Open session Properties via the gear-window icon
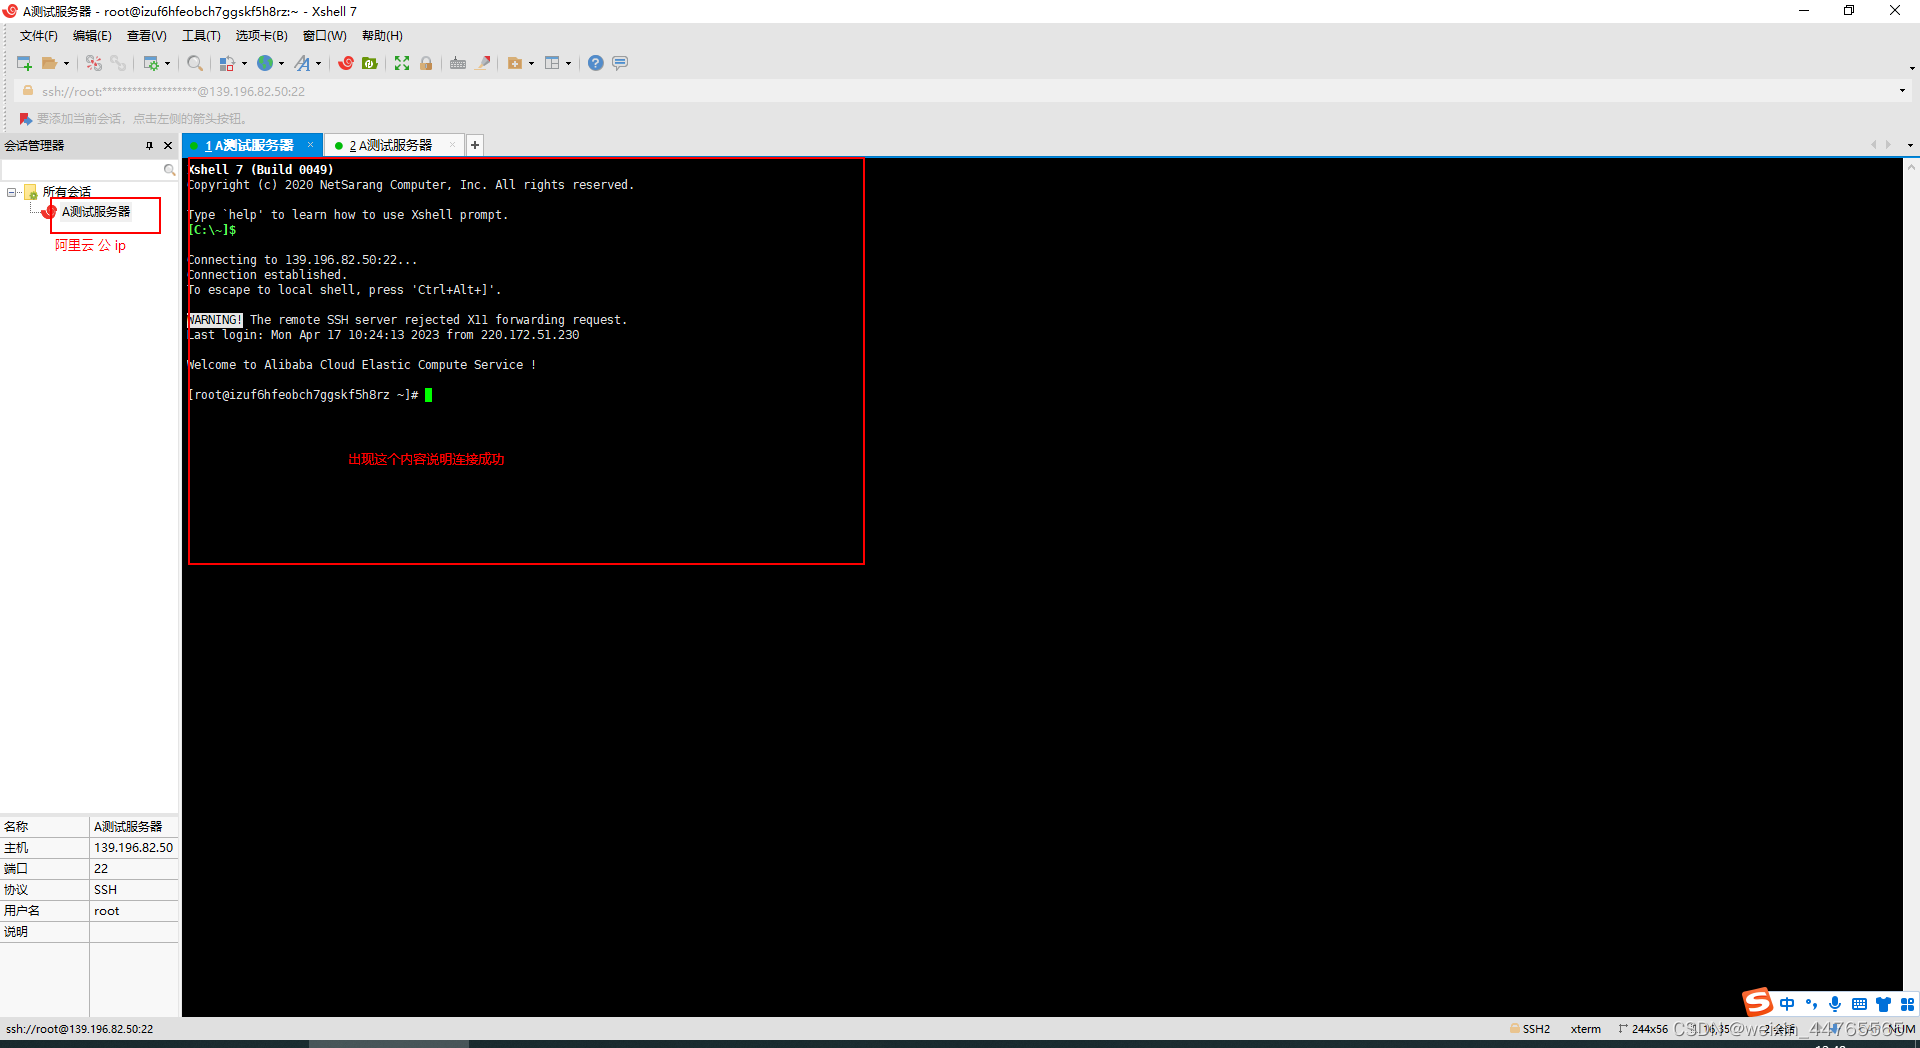Viewport: 1920px width, 1048px height. [x=151, y=63]
